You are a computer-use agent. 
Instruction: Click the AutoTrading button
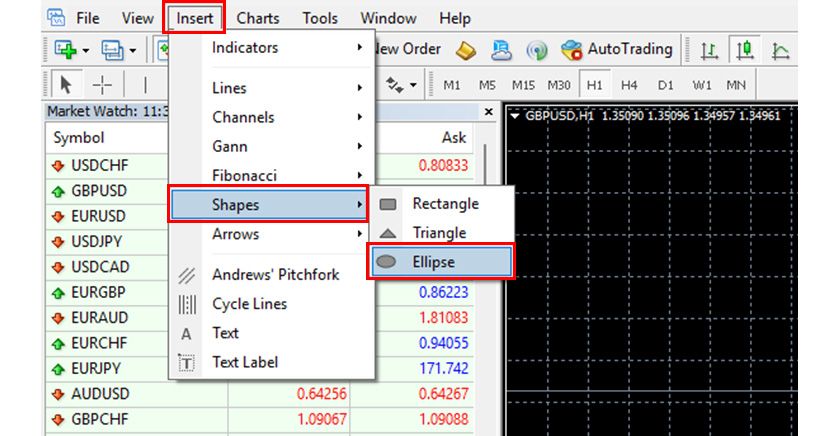point(617,49)
